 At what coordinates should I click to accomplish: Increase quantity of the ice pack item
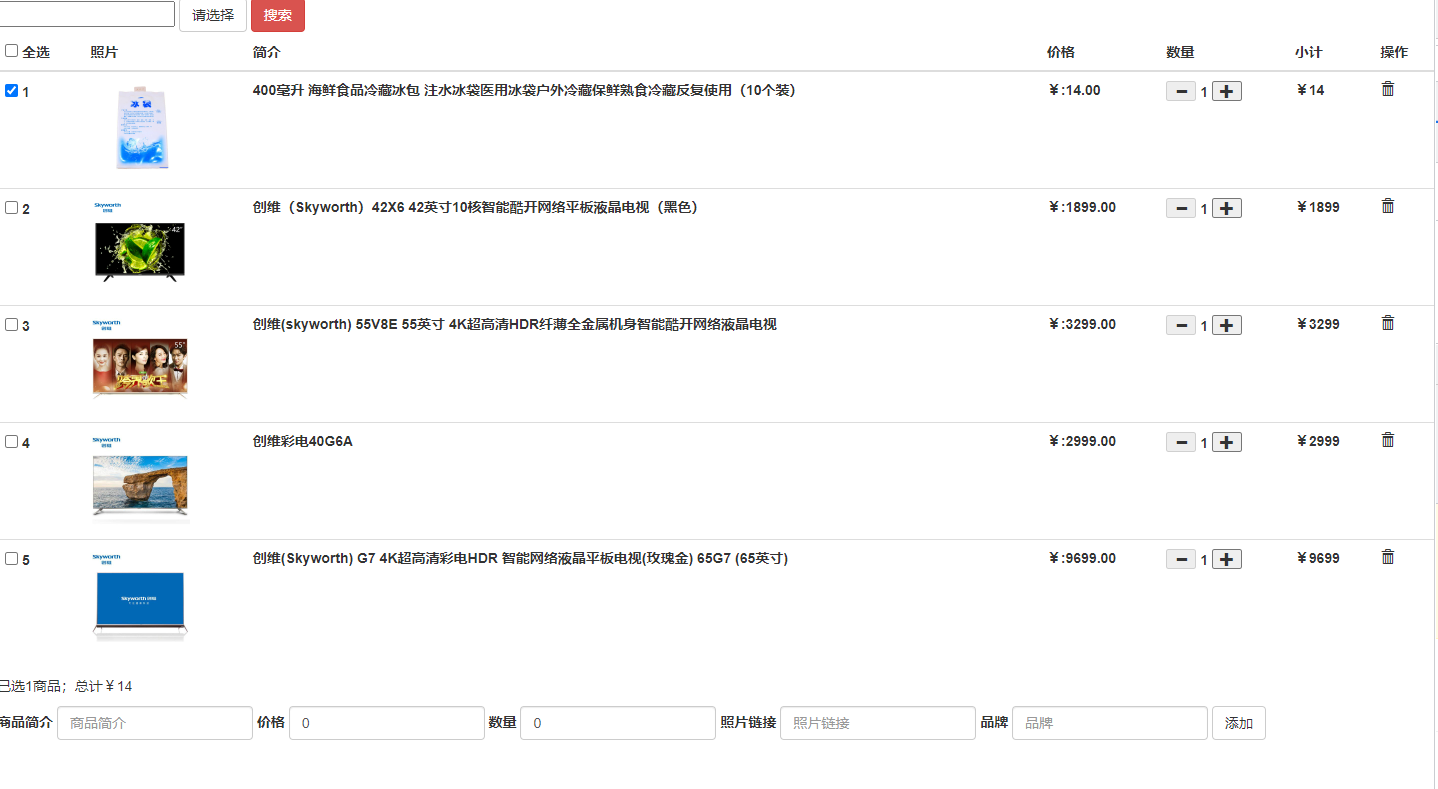pyautogui.click(x=1227, y=92)
